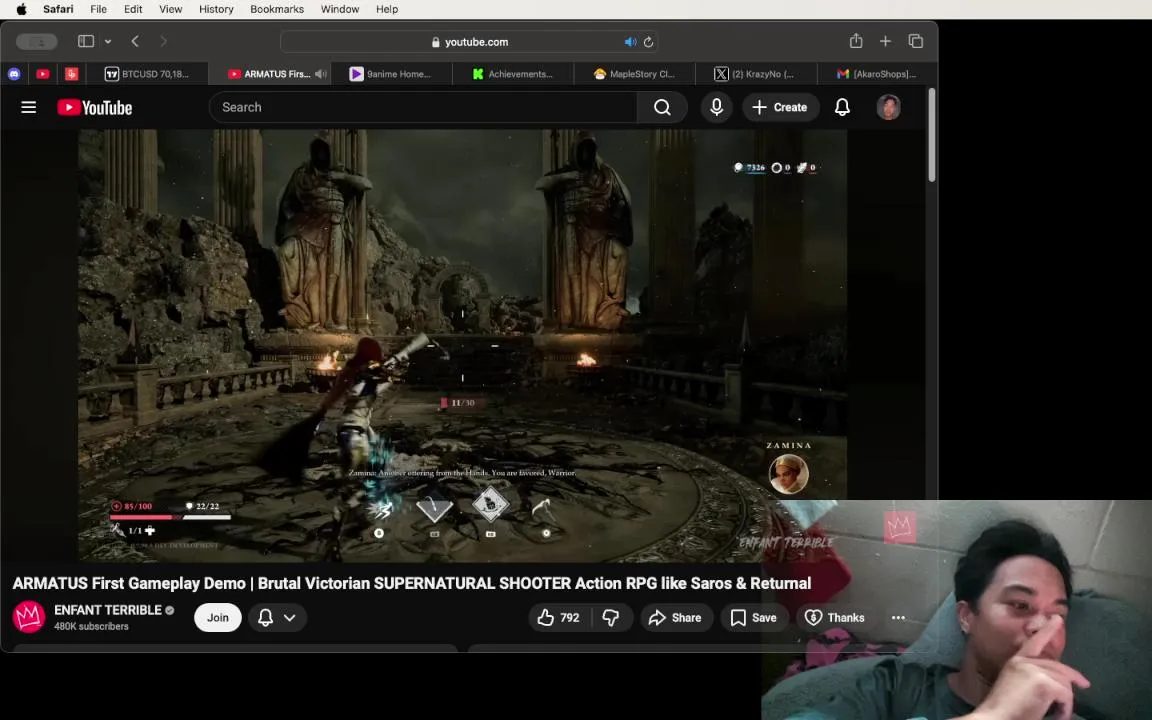Switch to 9anime Home tab
Image resolution: width=1152 pixels, height=720 pixels.
[391, 73]
